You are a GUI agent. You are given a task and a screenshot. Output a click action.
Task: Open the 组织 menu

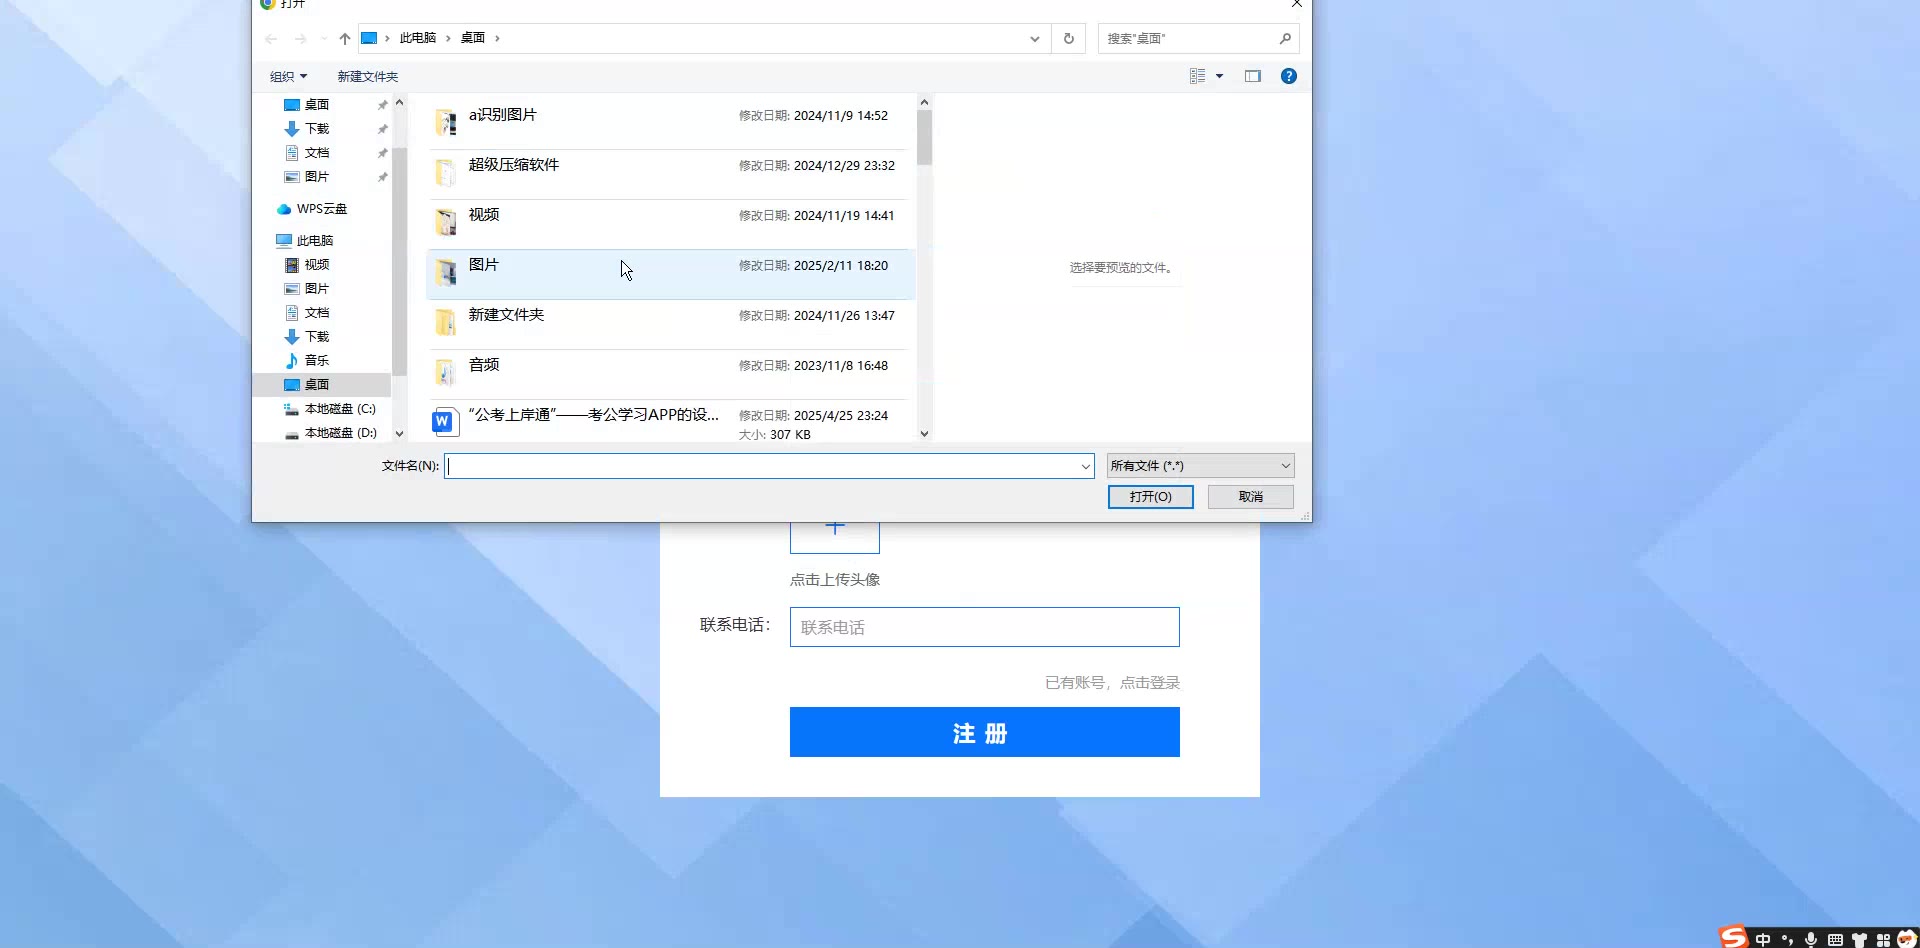[x=288, y=77]
